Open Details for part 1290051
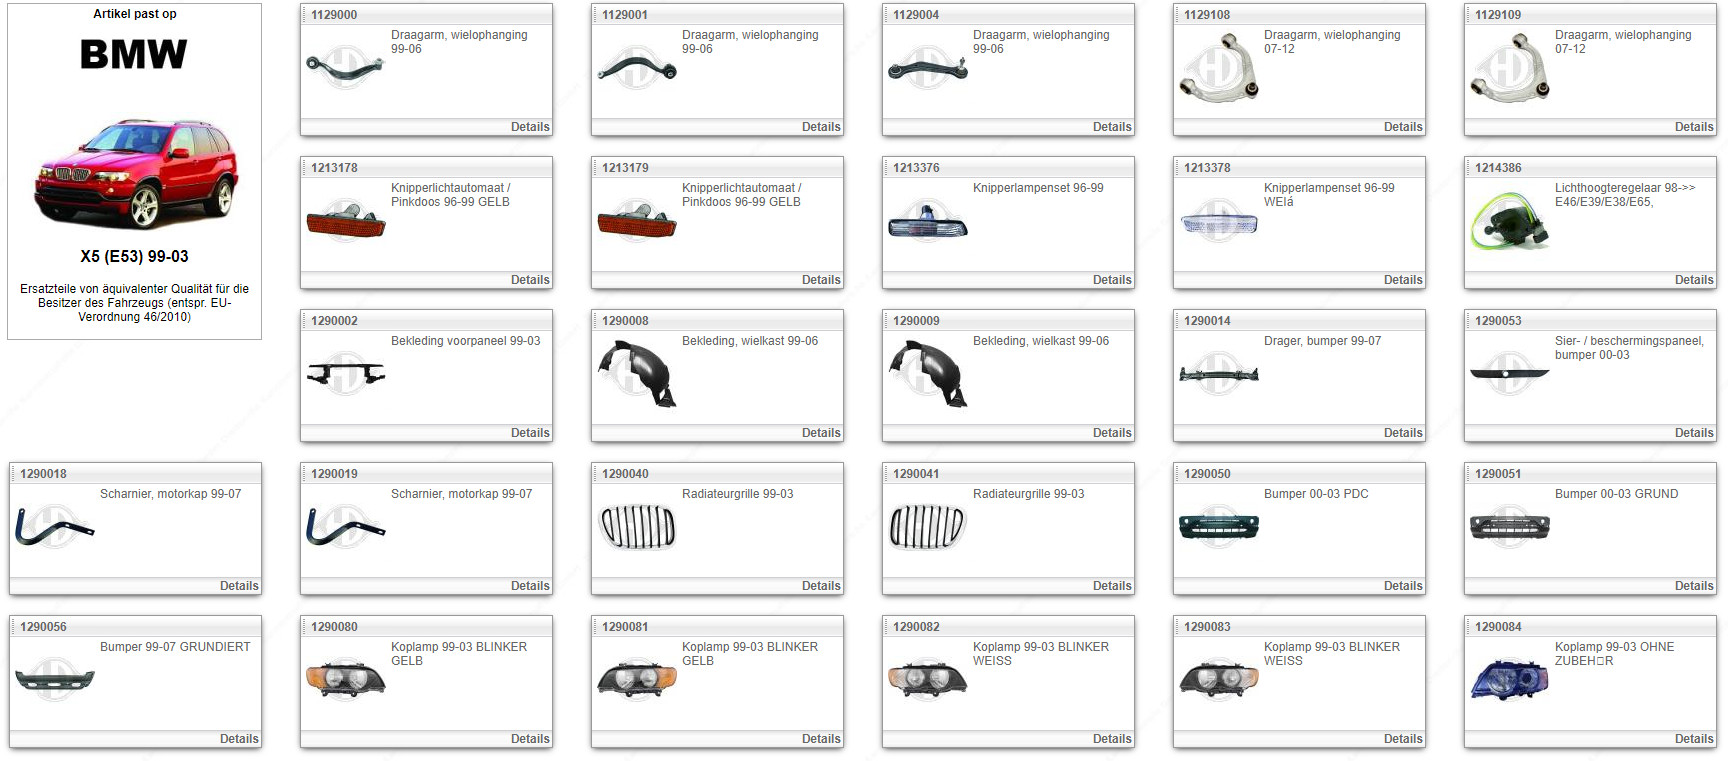 tap(1694, 586)
